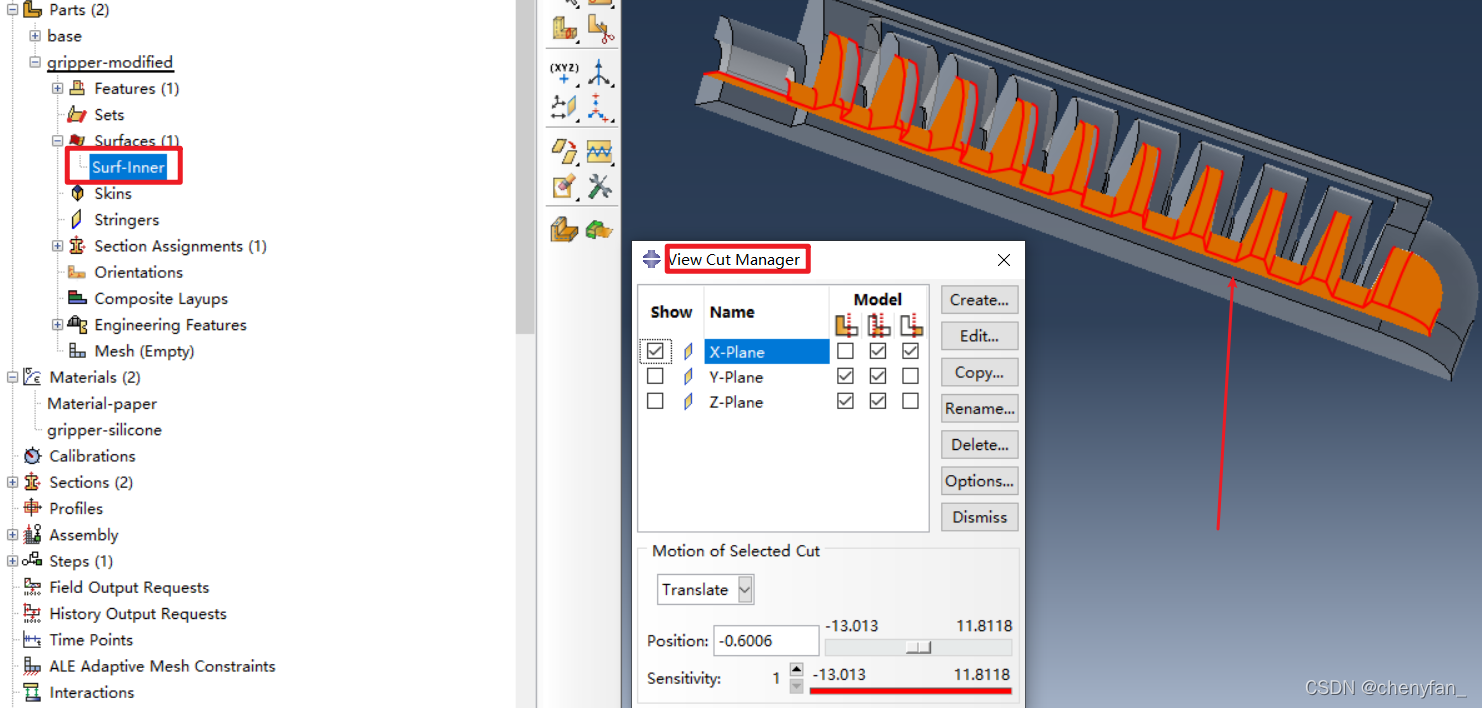The width and height of the screenshot is (1482, 708).
Task: Select the Create Datum Axis tool
Action: (599, 73)
